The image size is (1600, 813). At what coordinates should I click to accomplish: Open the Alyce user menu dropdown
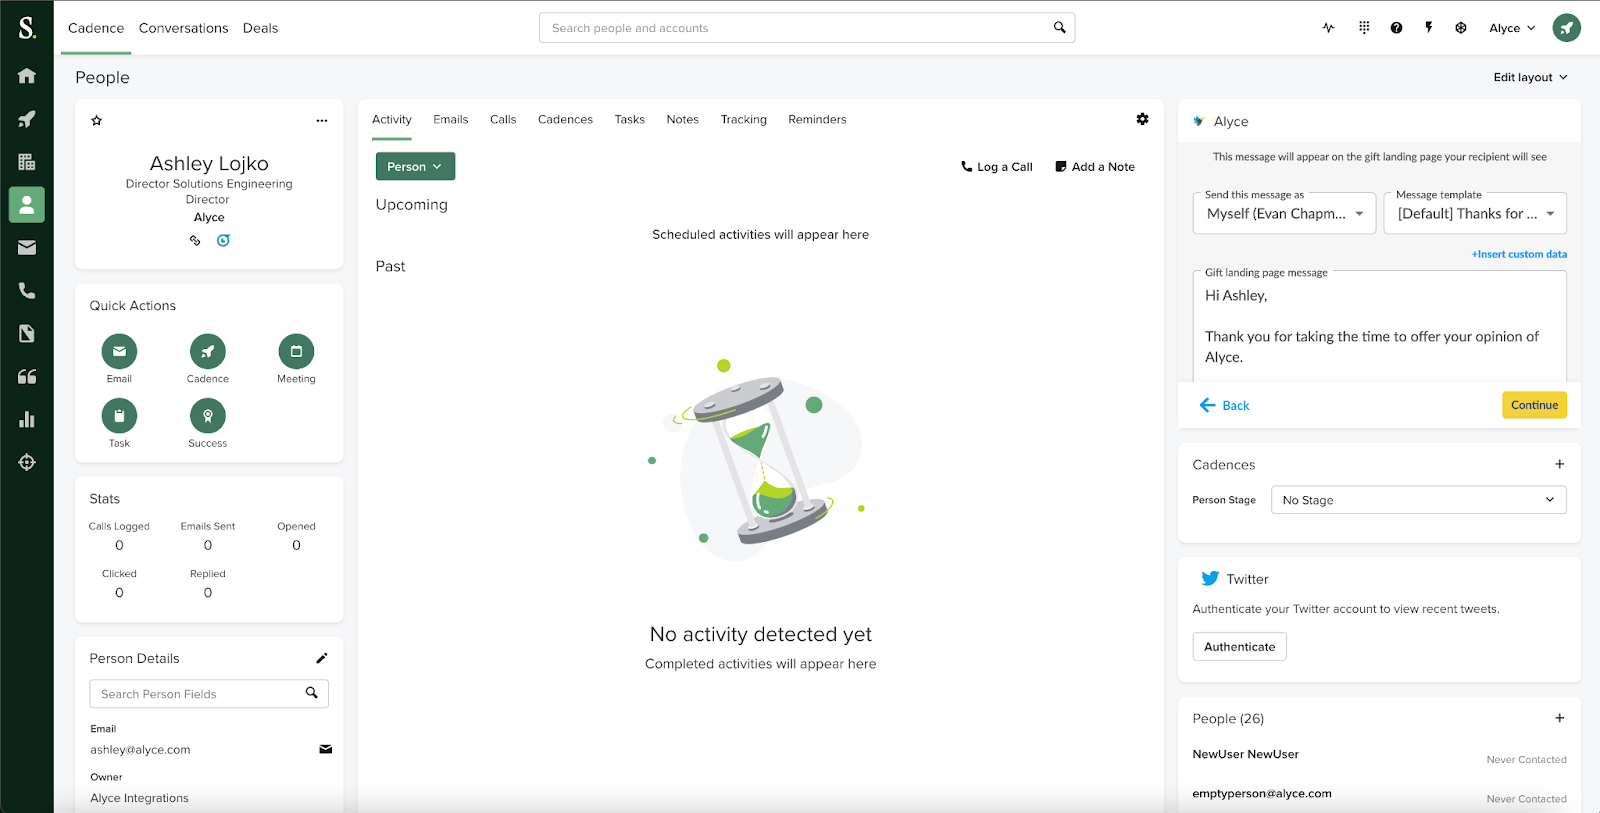(1511, 28)
